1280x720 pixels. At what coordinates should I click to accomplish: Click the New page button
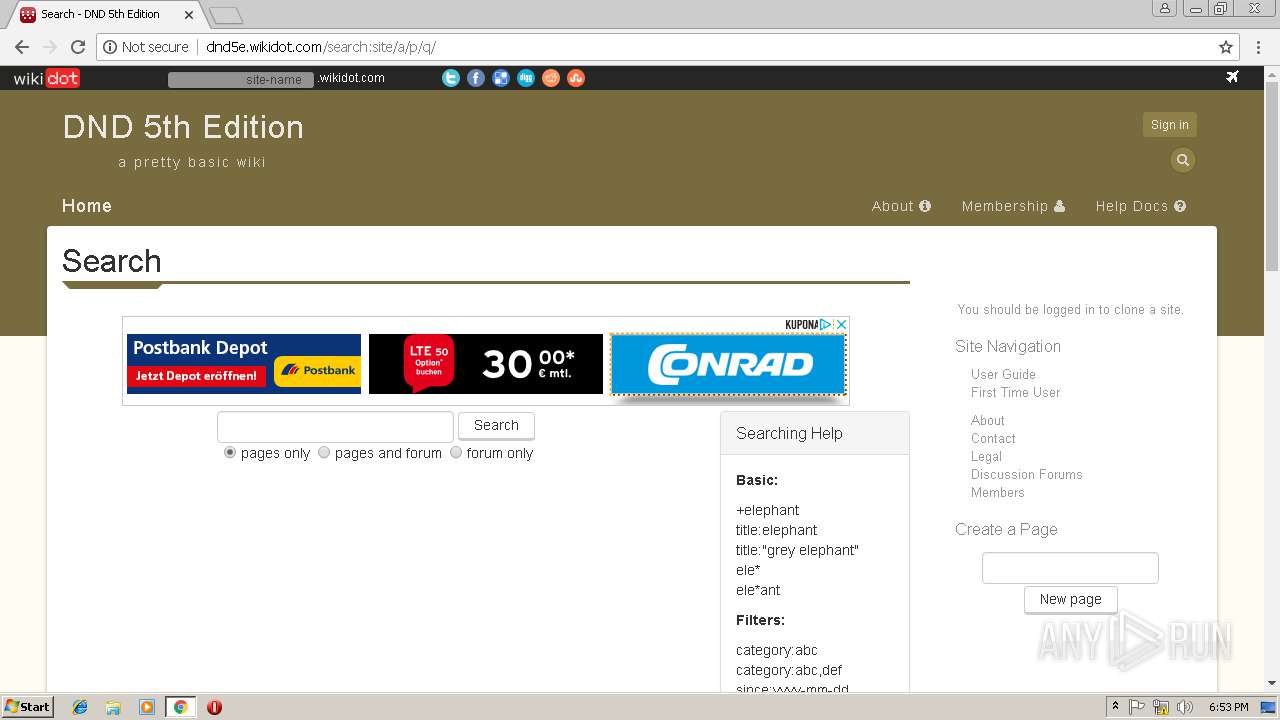[1070, 599]
